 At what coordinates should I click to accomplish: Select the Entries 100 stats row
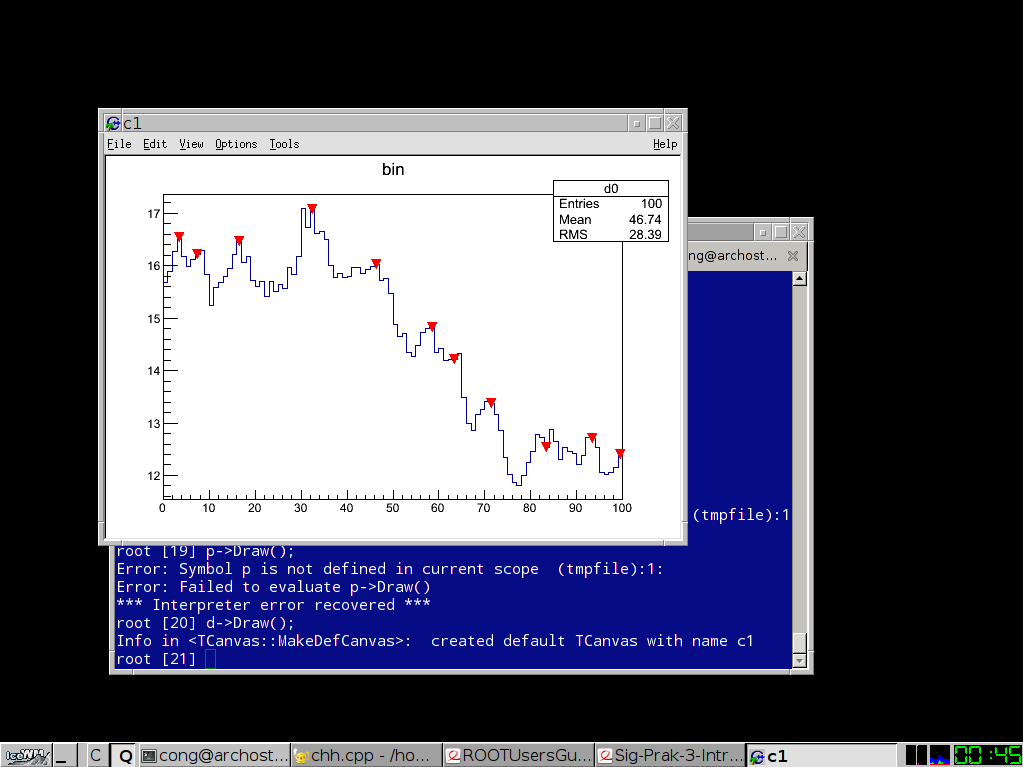click(x=611, y=203)
